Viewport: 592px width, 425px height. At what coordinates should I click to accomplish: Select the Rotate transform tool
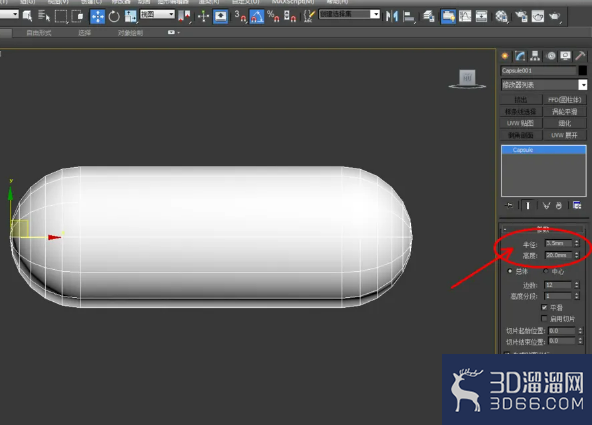(114, 16)
